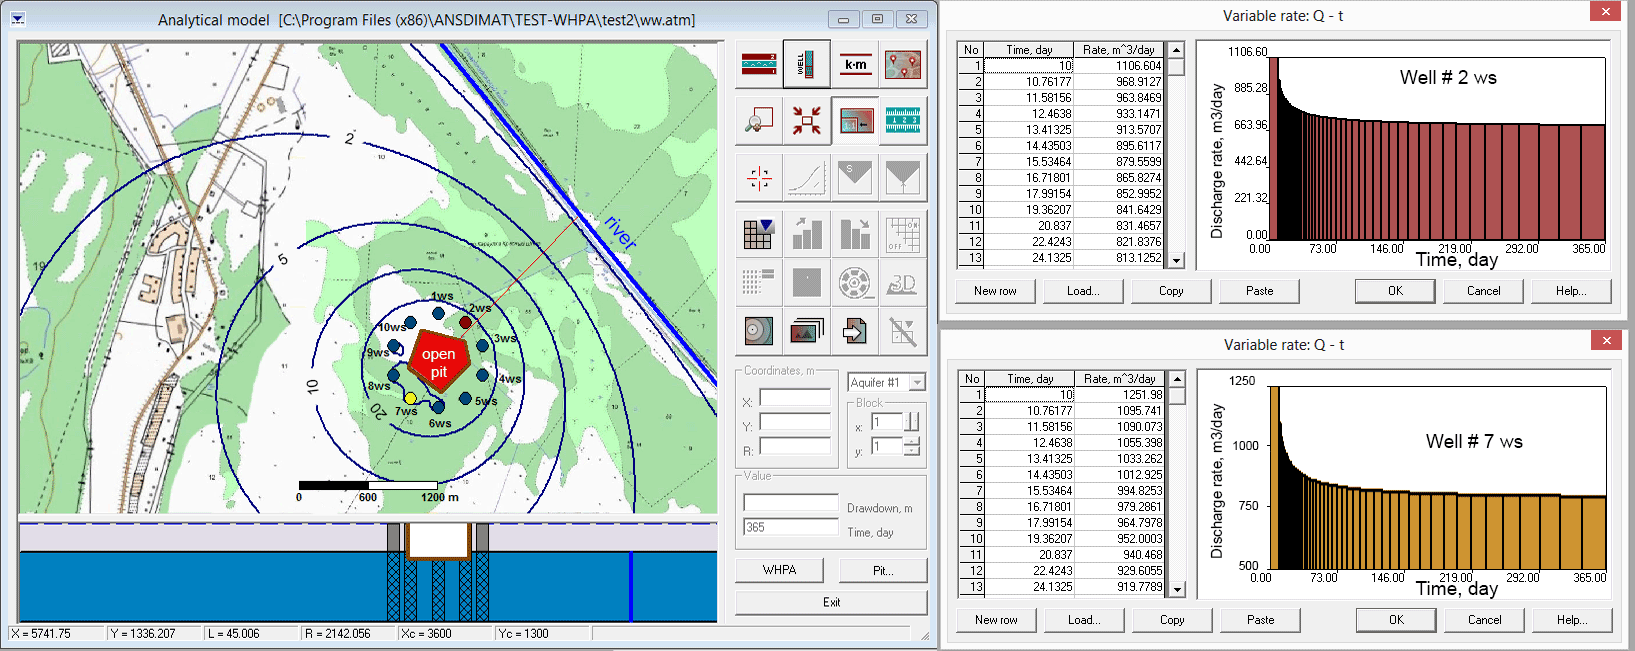Open the film reel animation icon

coord(855,283)
